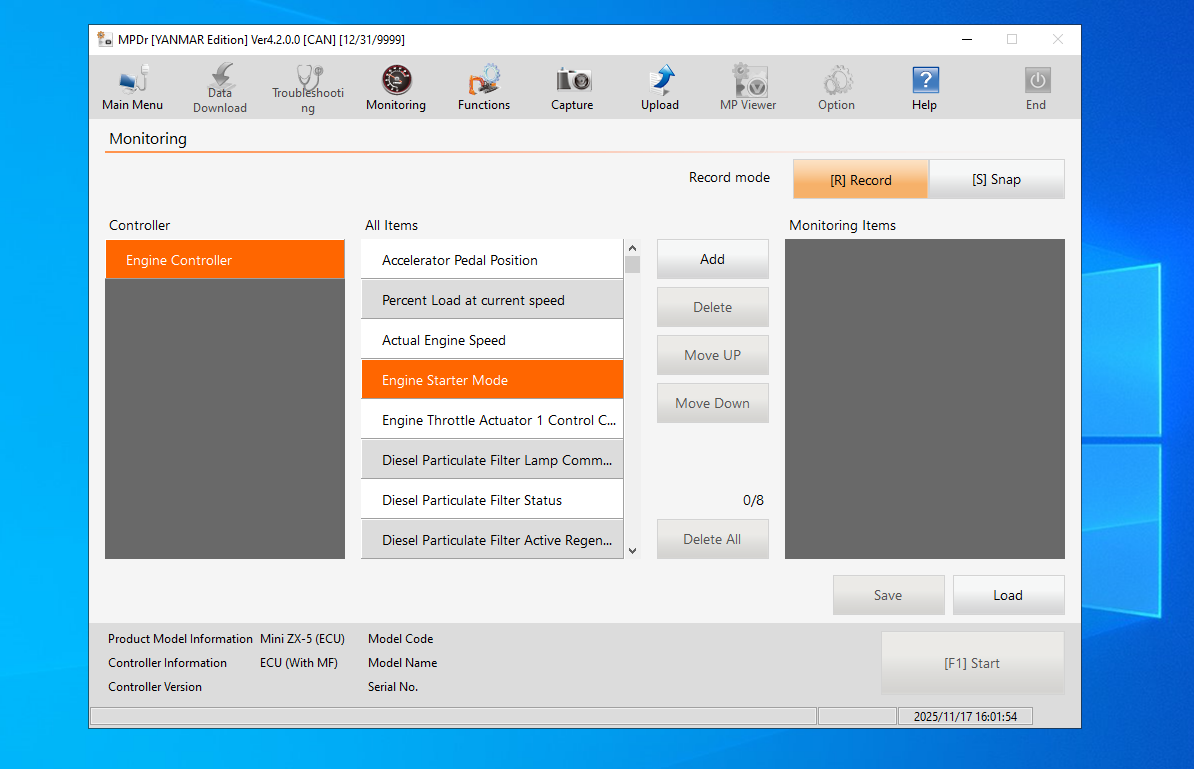1194x769 pixels.
Task: Select Engine Throttle Actuator 1 Control item
Action: click(492, 420)
